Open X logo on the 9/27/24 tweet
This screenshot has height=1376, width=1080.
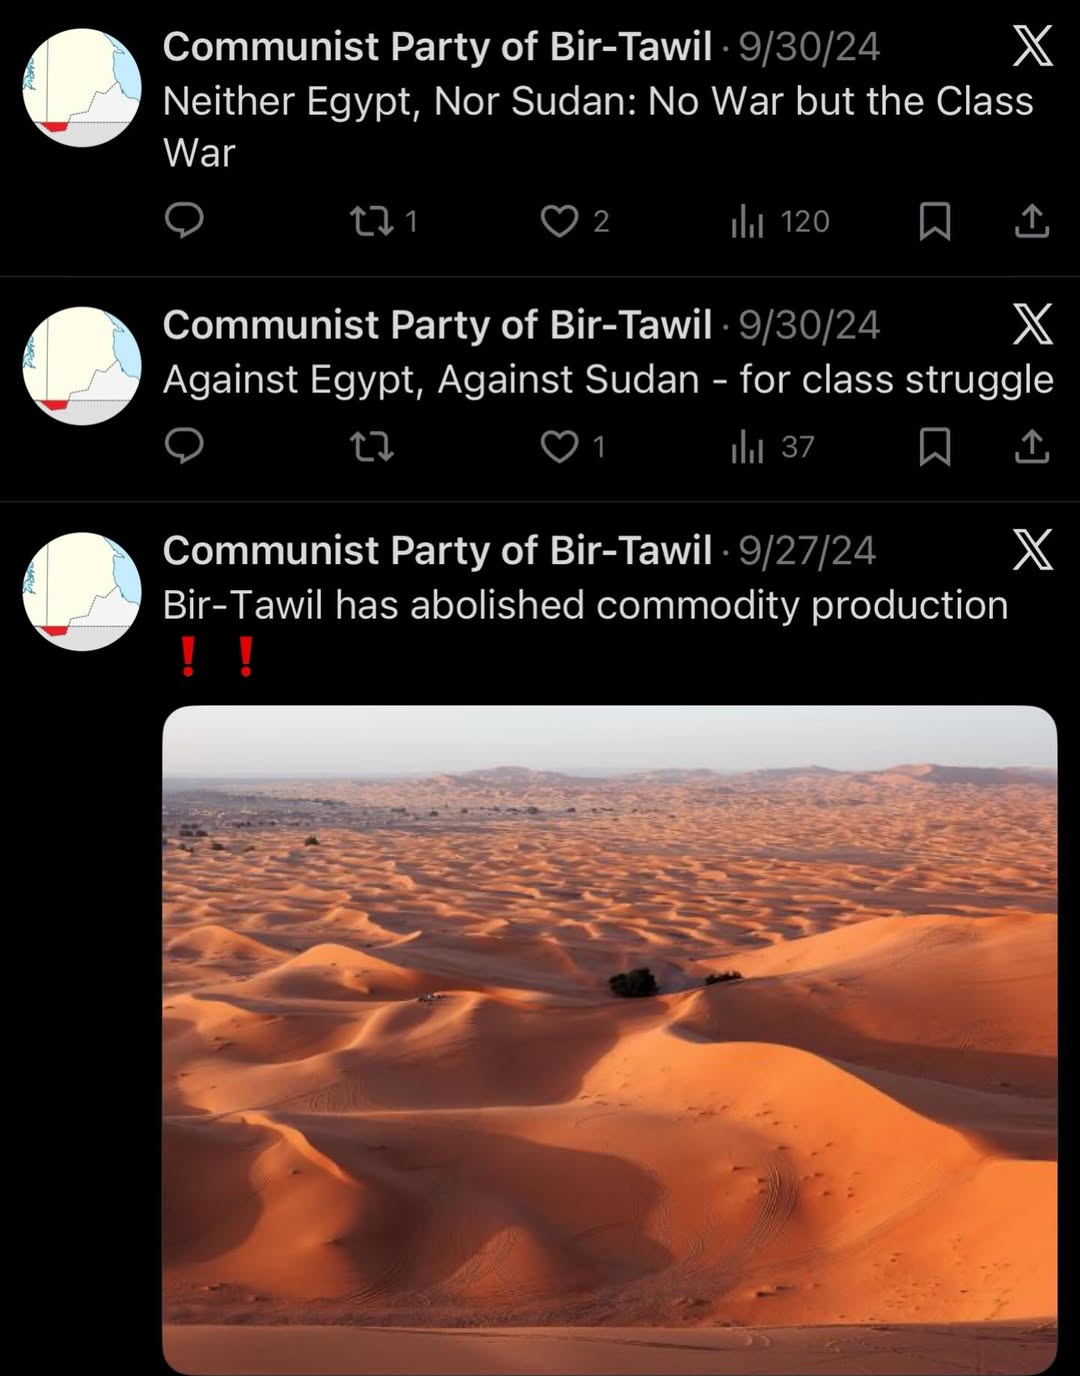click(x=1033, y=549)
